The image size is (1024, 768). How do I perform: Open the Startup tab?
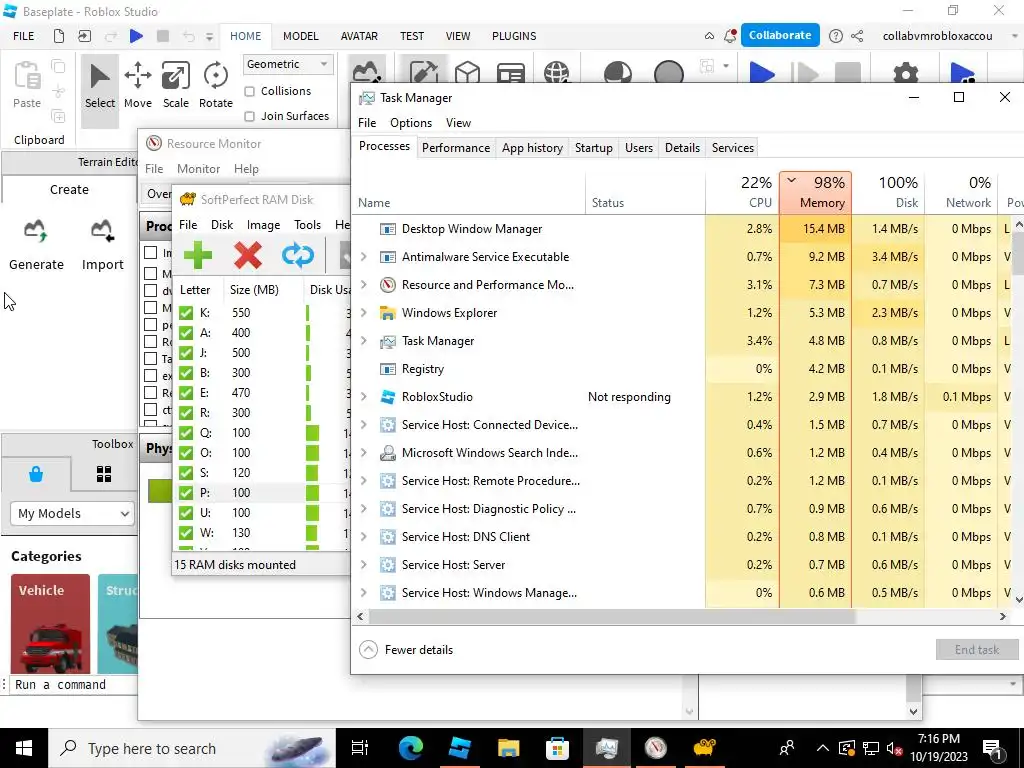[x=594, y=148]
